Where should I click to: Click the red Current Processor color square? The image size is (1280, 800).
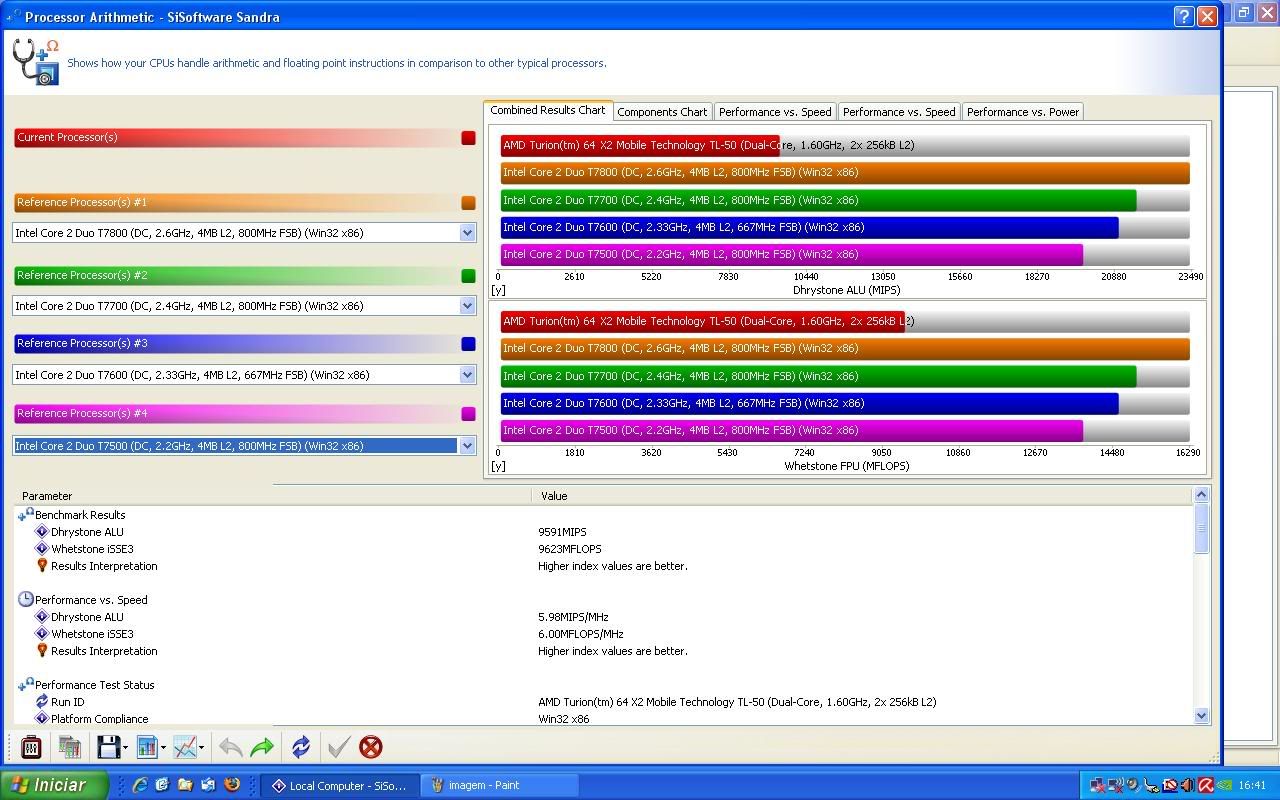point(468,138)
